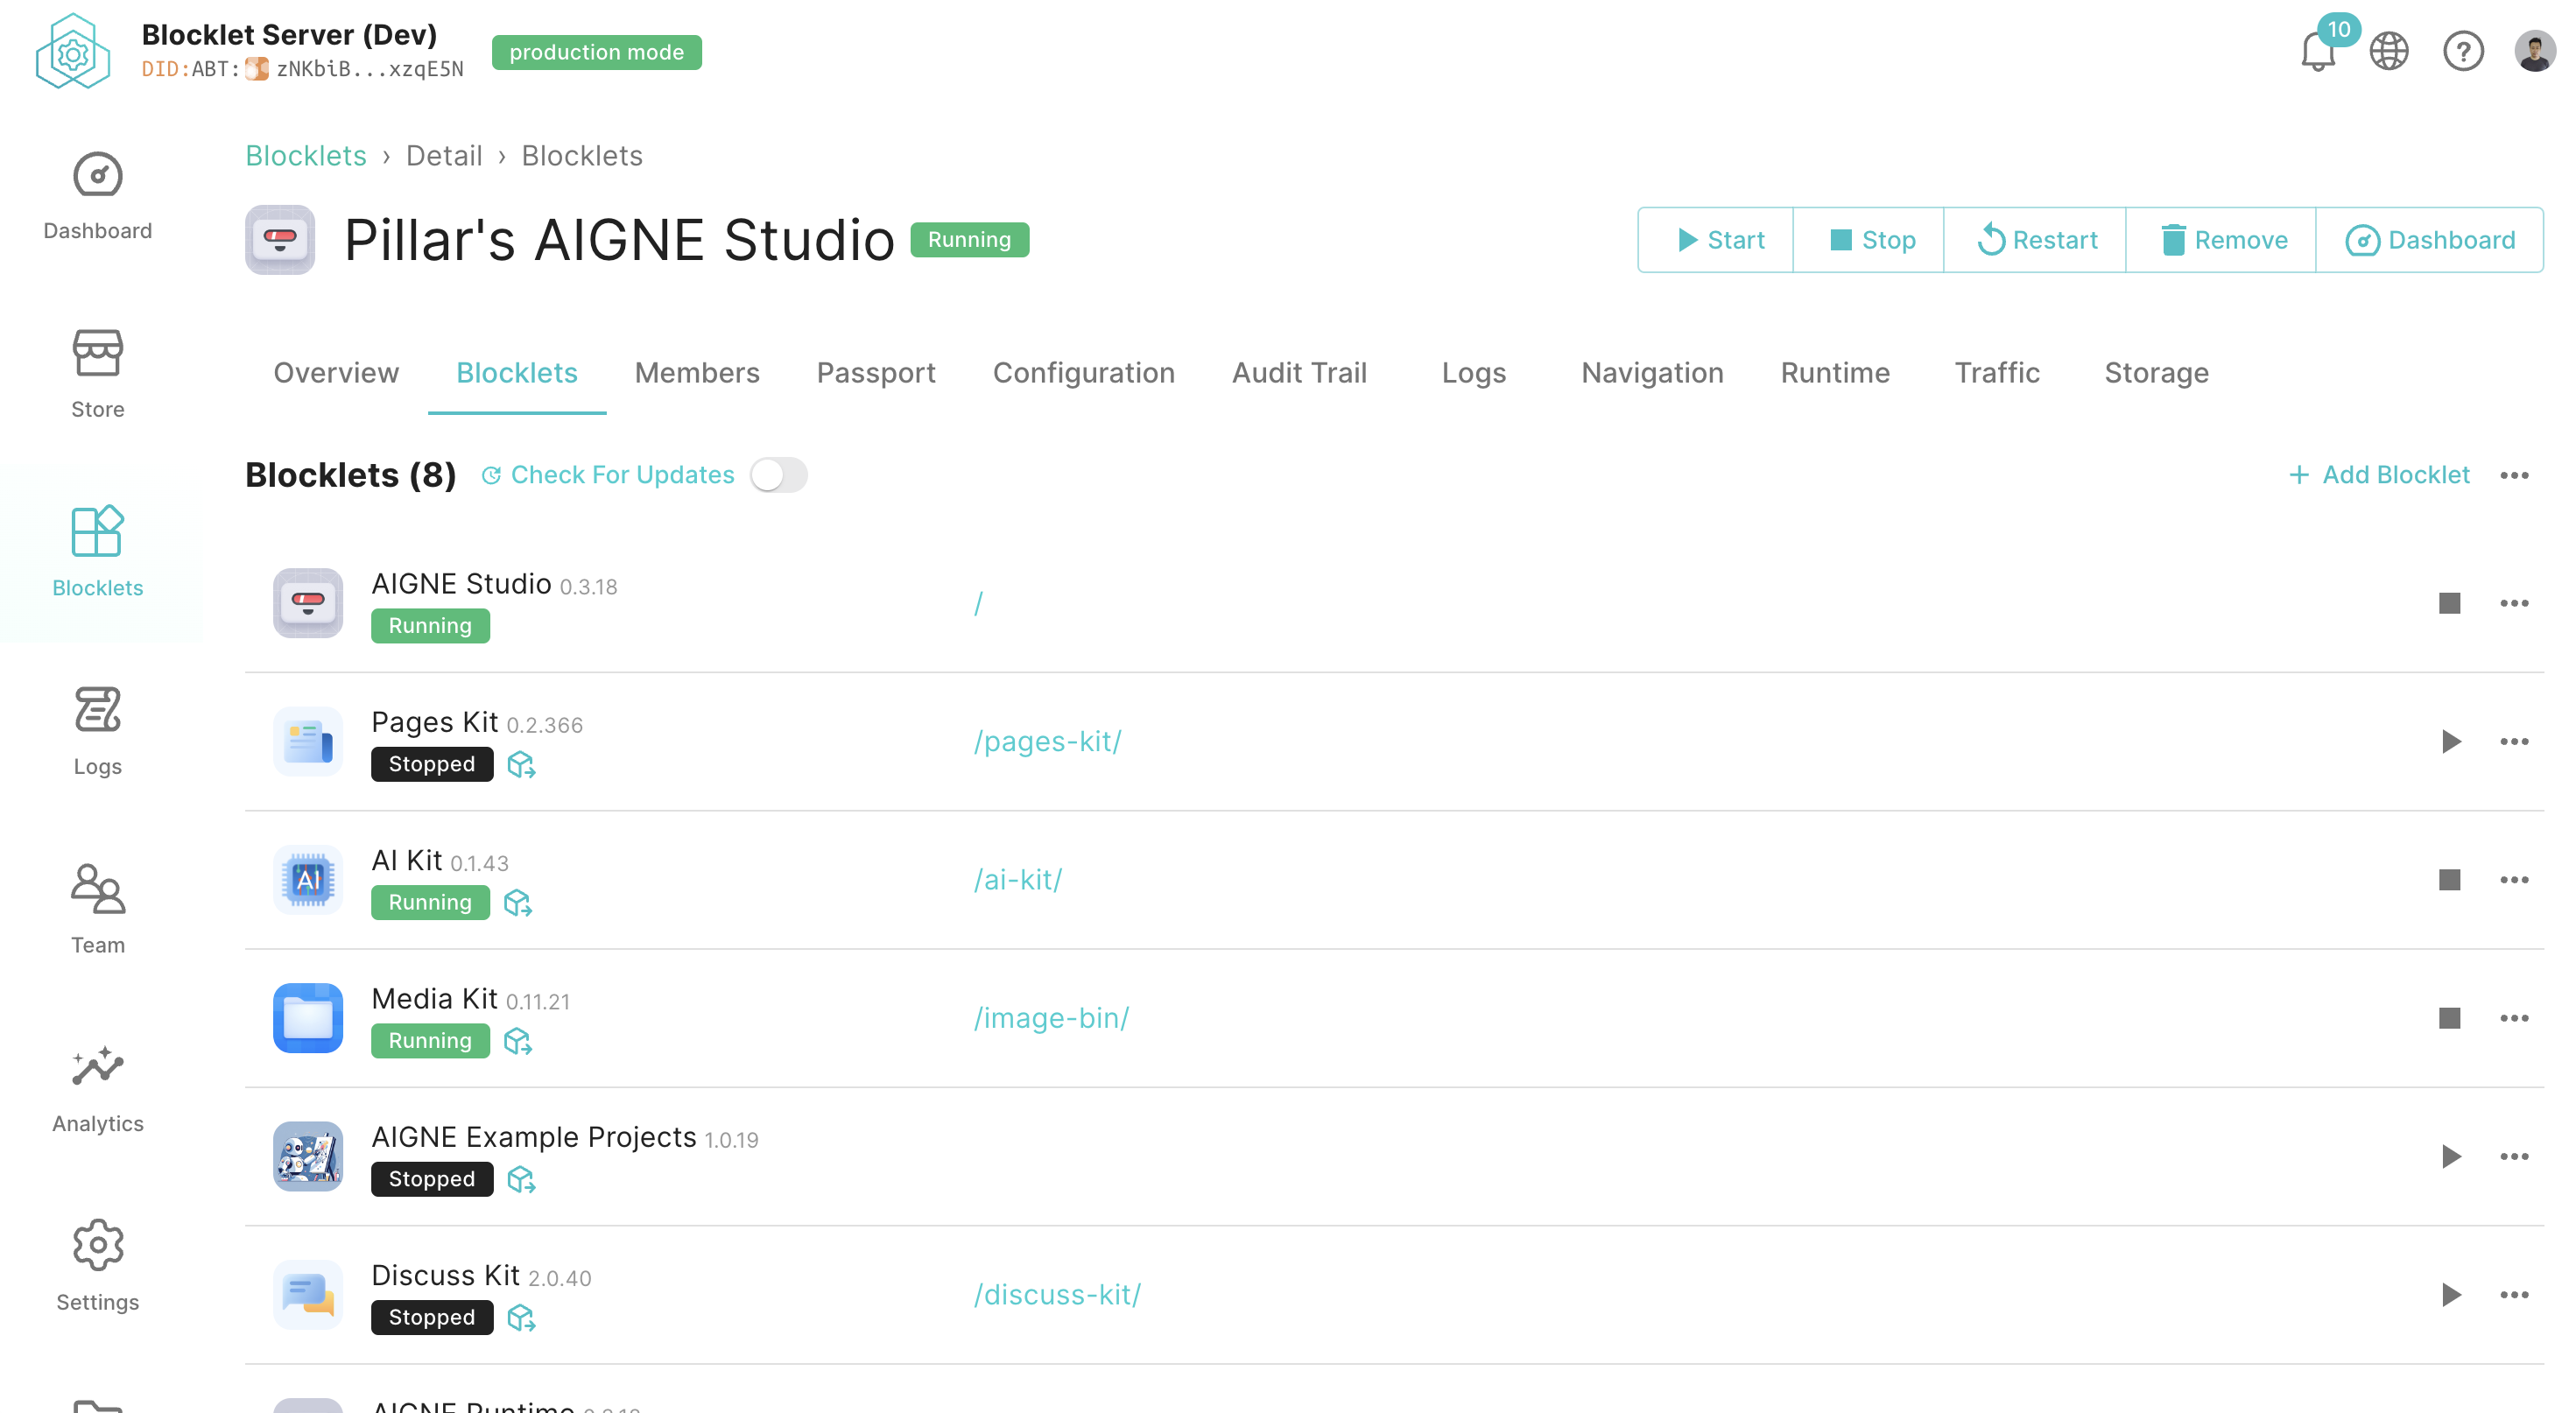The image size is (2576, 1413).
Task: Click the Restart button
Action: pos(2036,240)
